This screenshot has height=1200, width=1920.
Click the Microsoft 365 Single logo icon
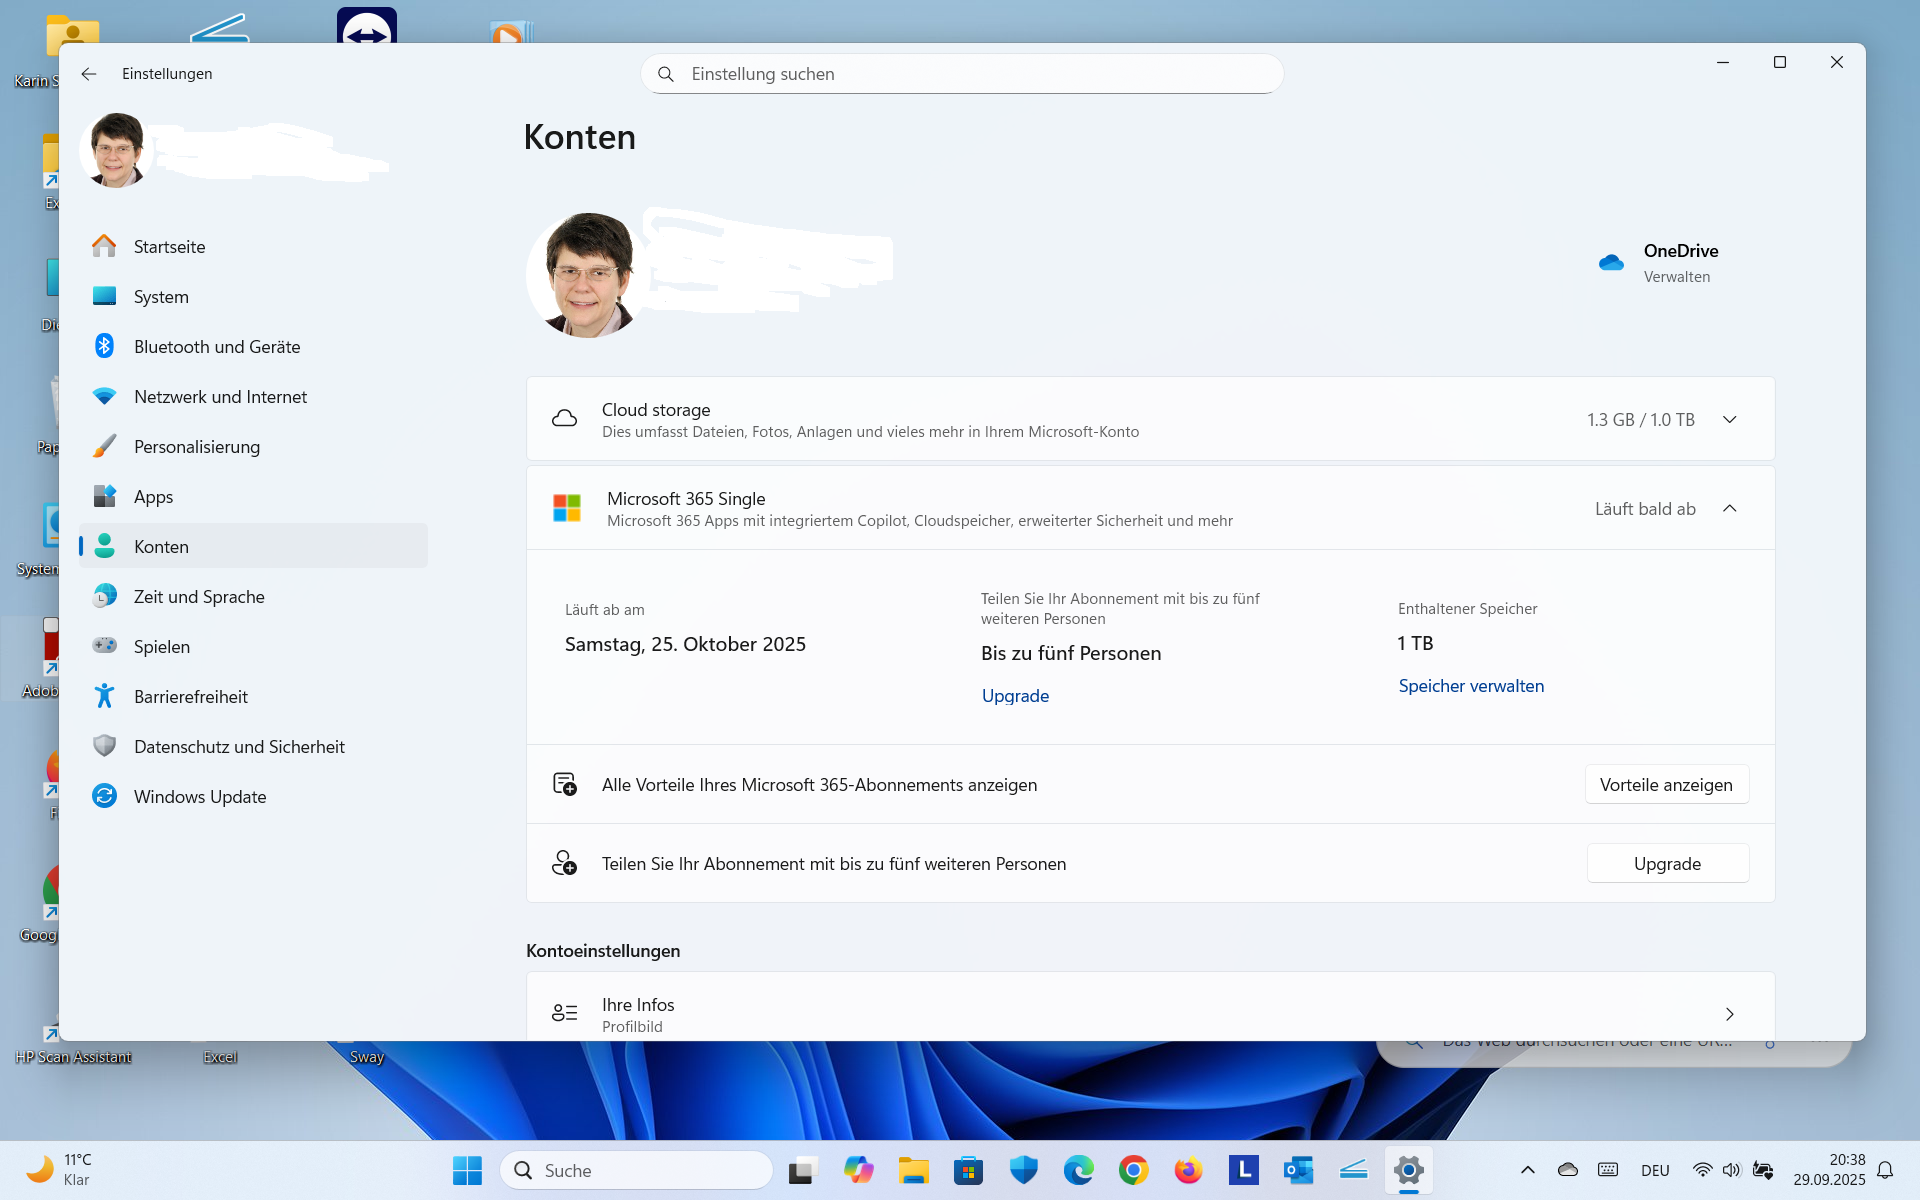[x=568, y=507]
